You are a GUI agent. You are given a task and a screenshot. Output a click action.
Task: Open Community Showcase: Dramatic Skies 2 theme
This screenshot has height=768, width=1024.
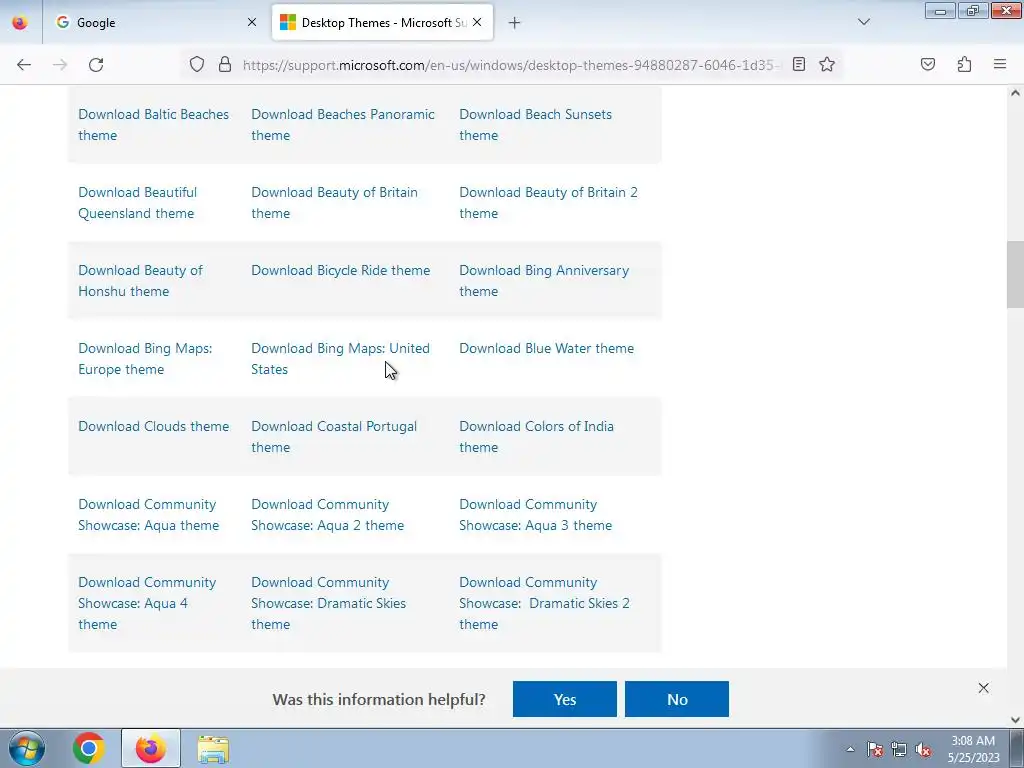(x=544, y=603)
